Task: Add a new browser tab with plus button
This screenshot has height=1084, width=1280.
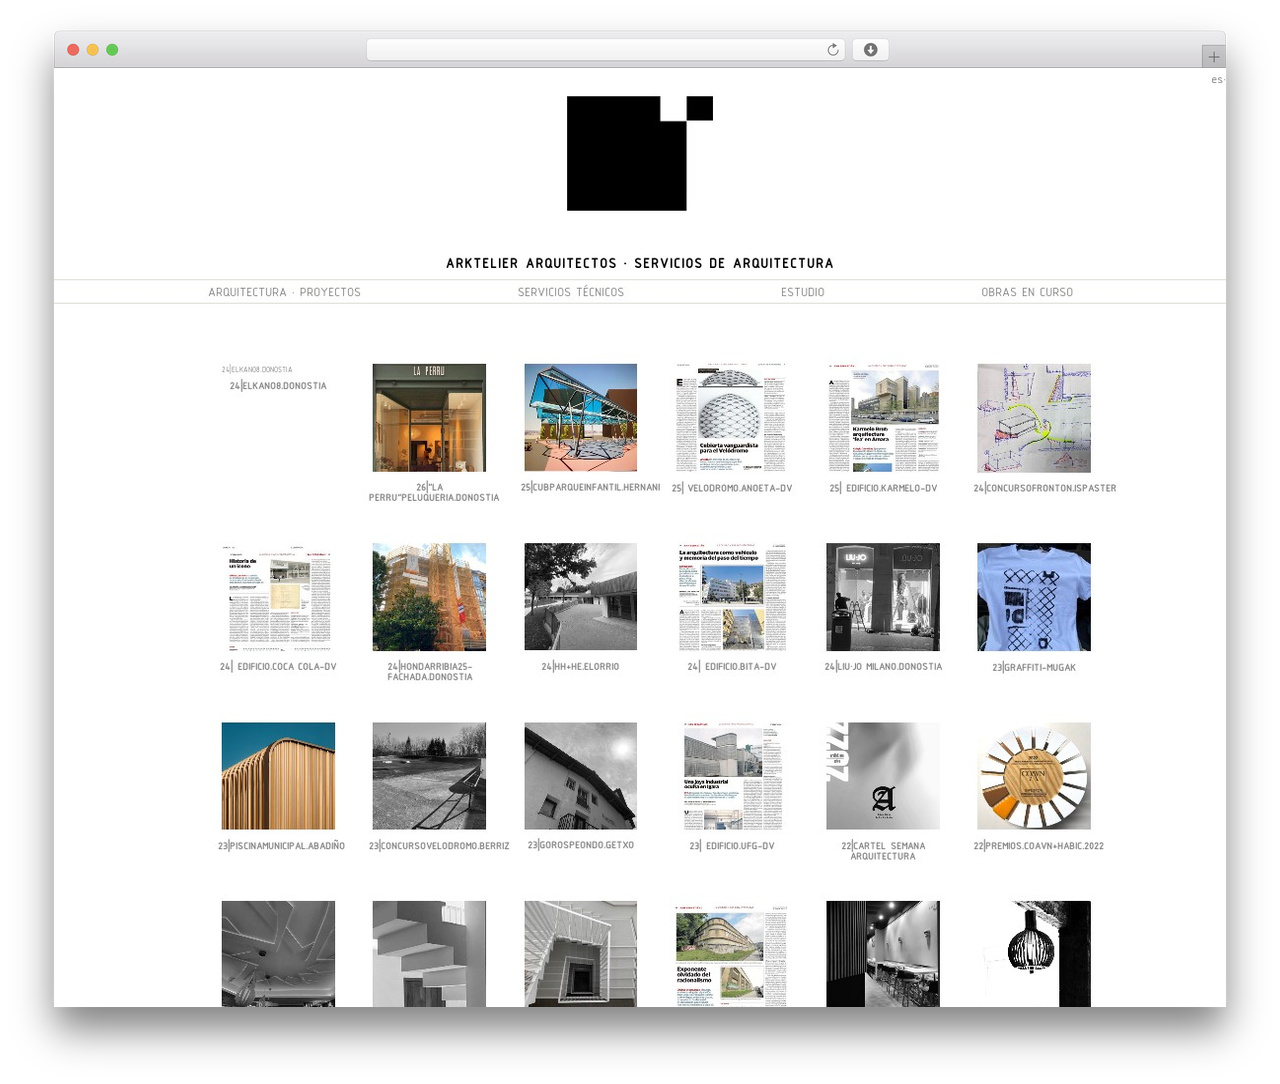Action: [x=1213, y=57]
